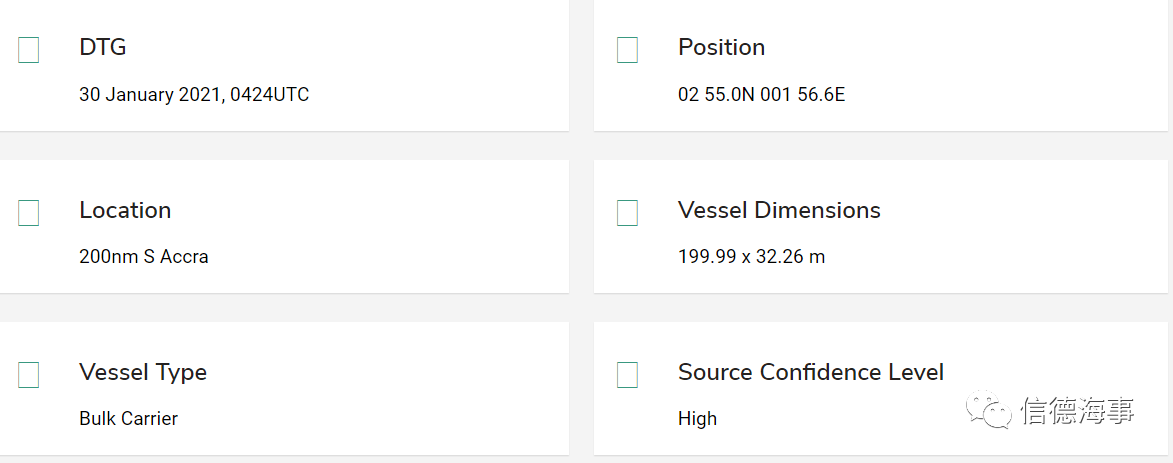
Task: Click the Vessel Type heading
Action: 143,372
